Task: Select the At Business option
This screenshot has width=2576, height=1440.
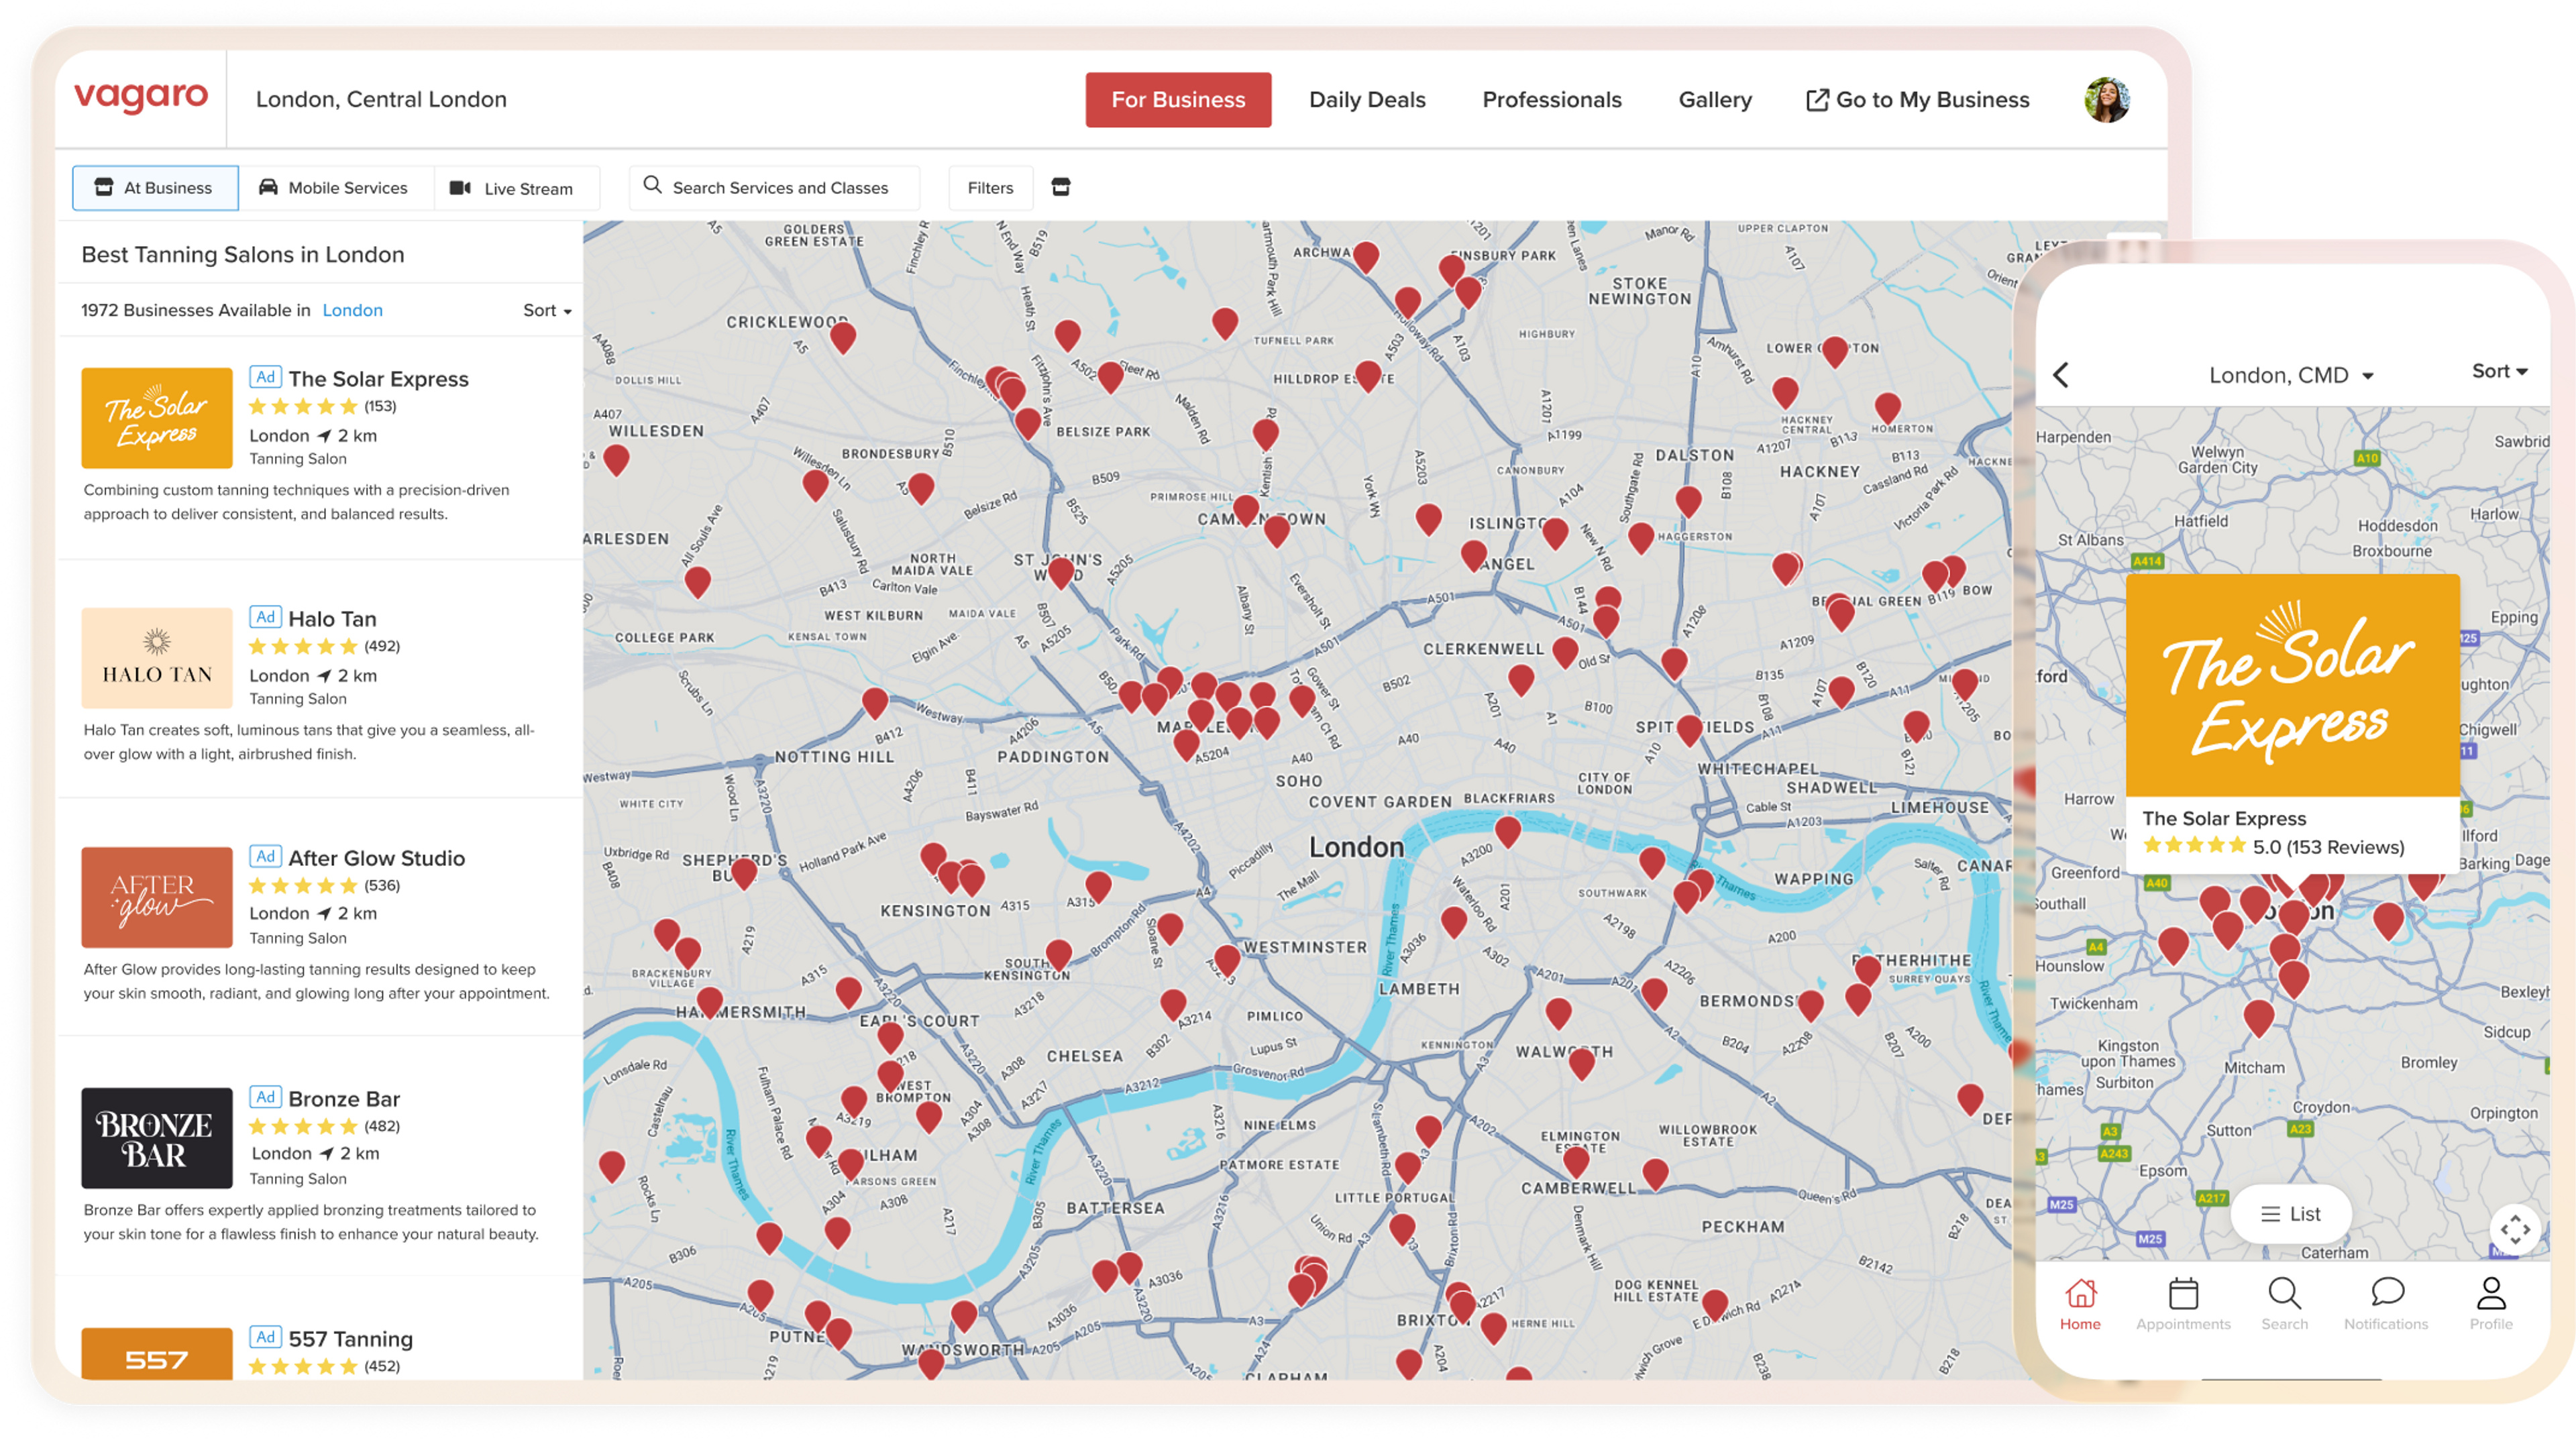Action: click(155, 188)
